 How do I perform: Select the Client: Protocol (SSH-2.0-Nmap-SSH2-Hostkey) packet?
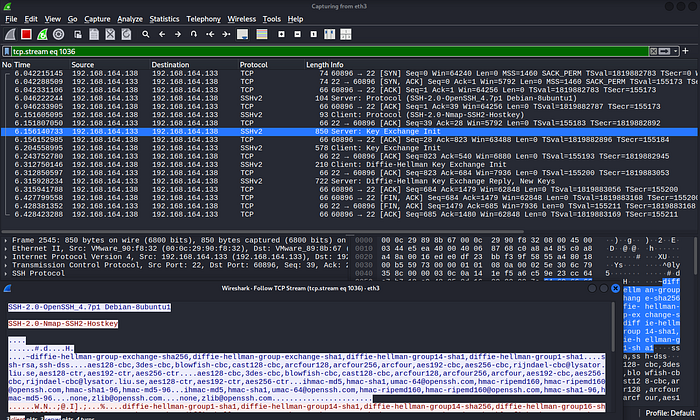pos(349,115)
